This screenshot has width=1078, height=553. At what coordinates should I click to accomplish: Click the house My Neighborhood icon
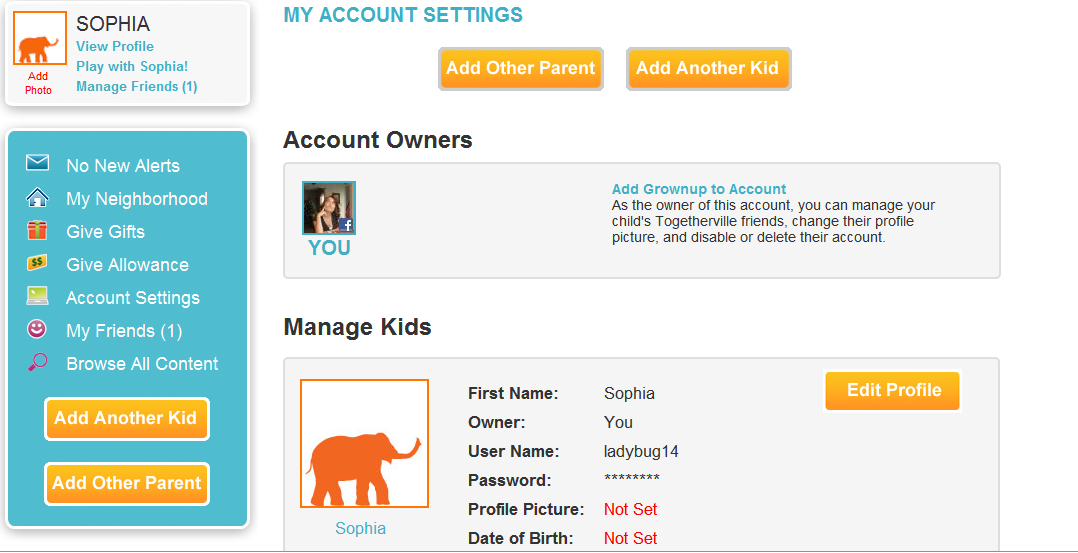tap(38, 197)
